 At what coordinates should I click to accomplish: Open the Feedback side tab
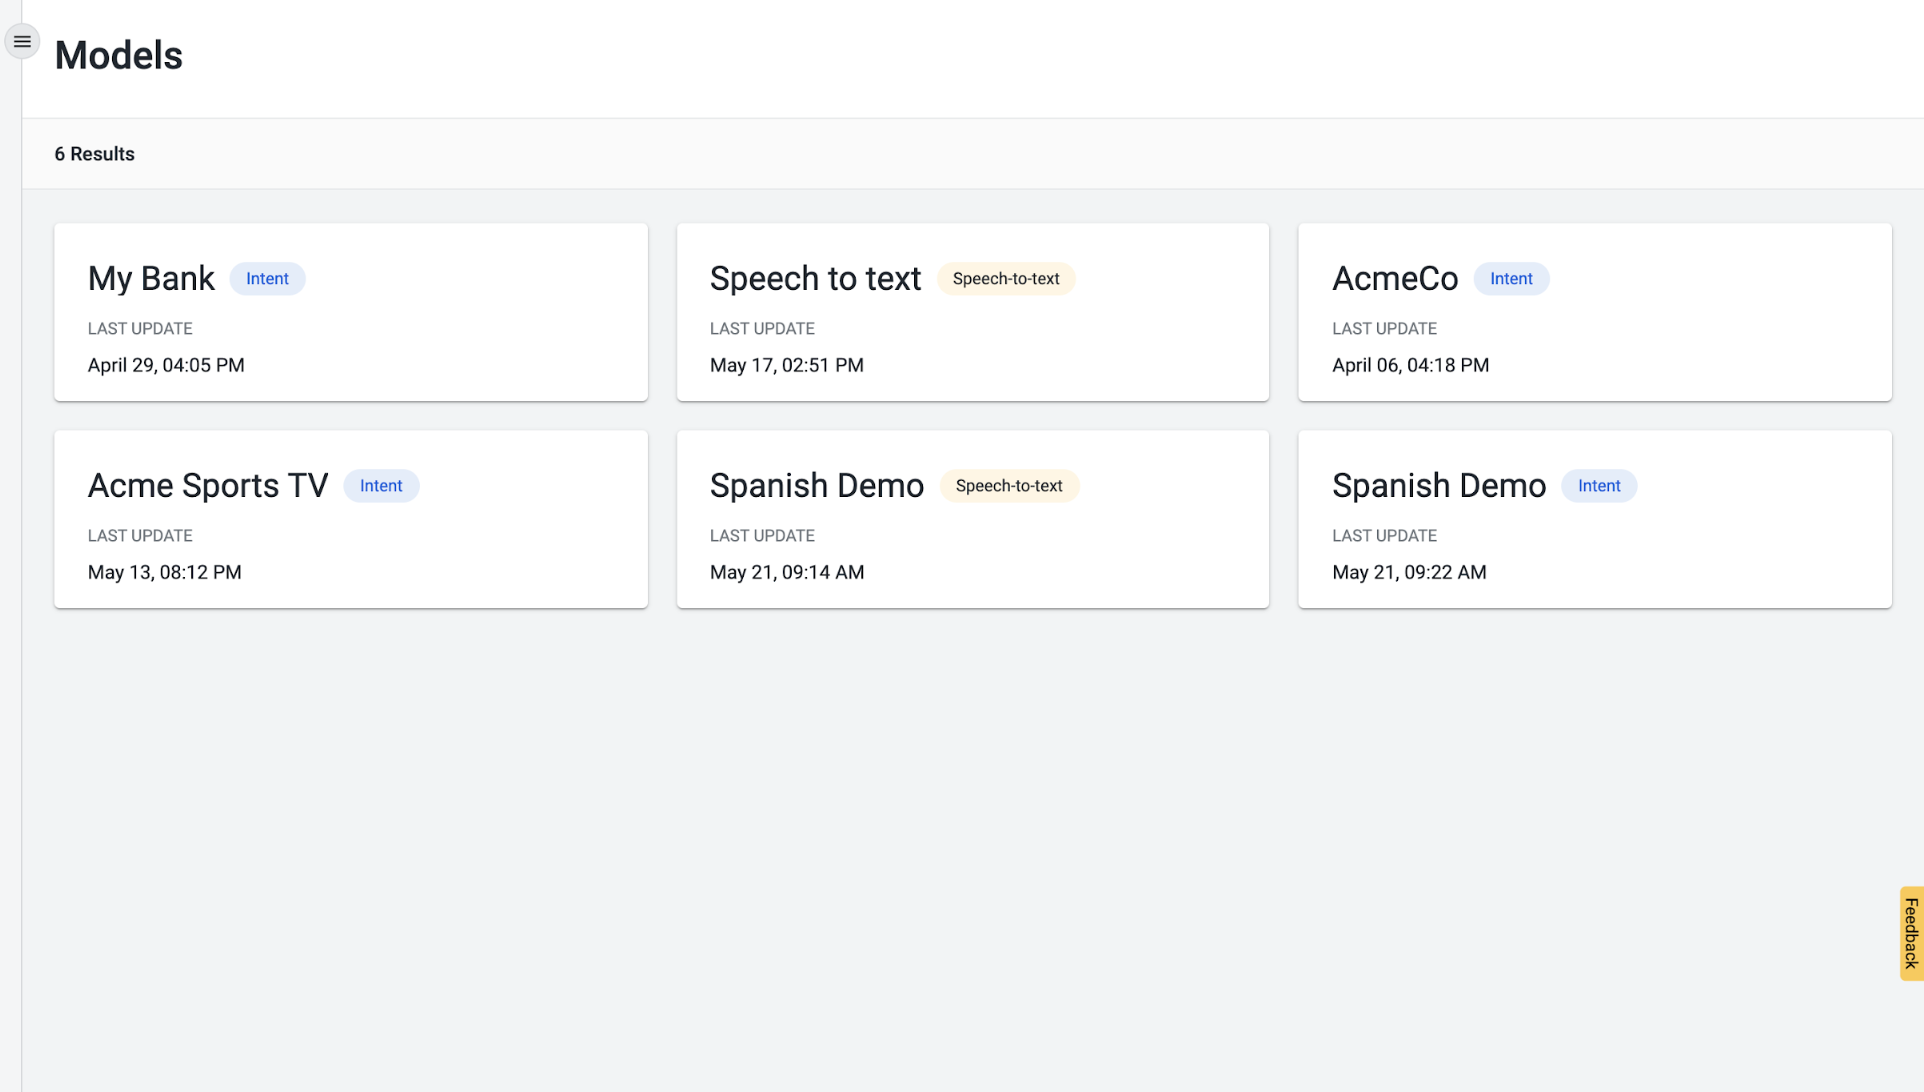pyautogui.click(x=1911, y=933)
